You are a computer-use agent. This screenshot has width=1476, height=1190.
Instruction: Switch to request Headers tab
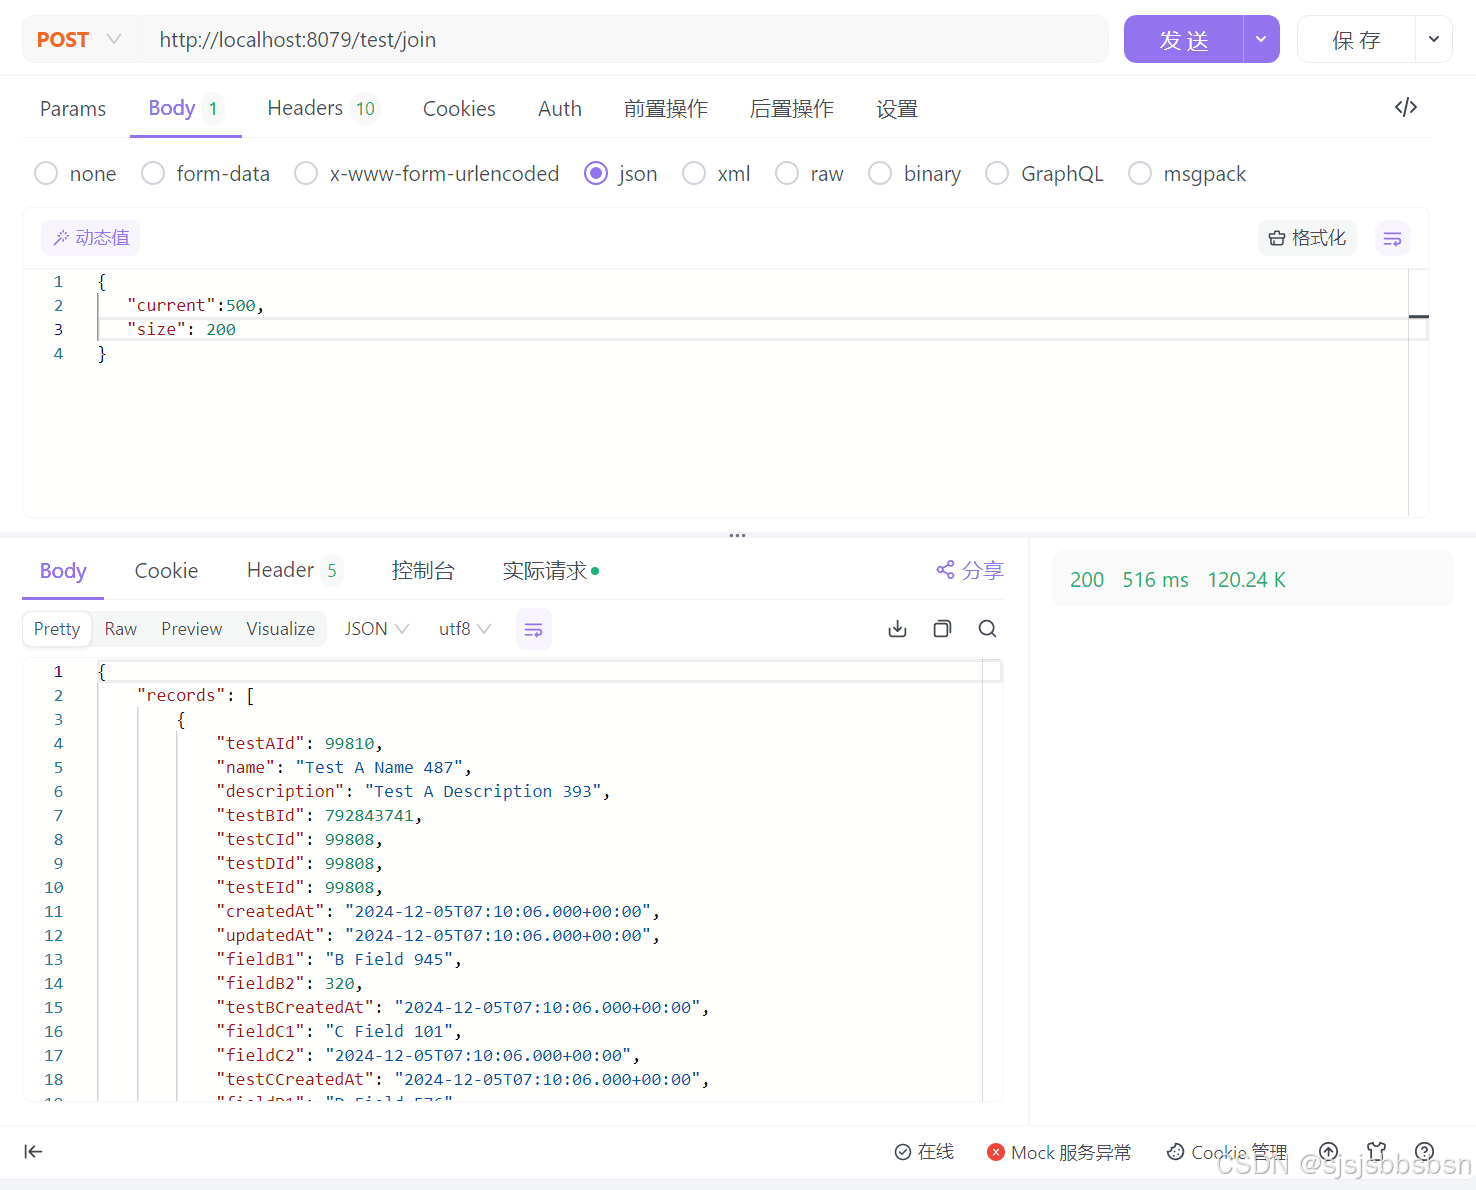(322, 108)
